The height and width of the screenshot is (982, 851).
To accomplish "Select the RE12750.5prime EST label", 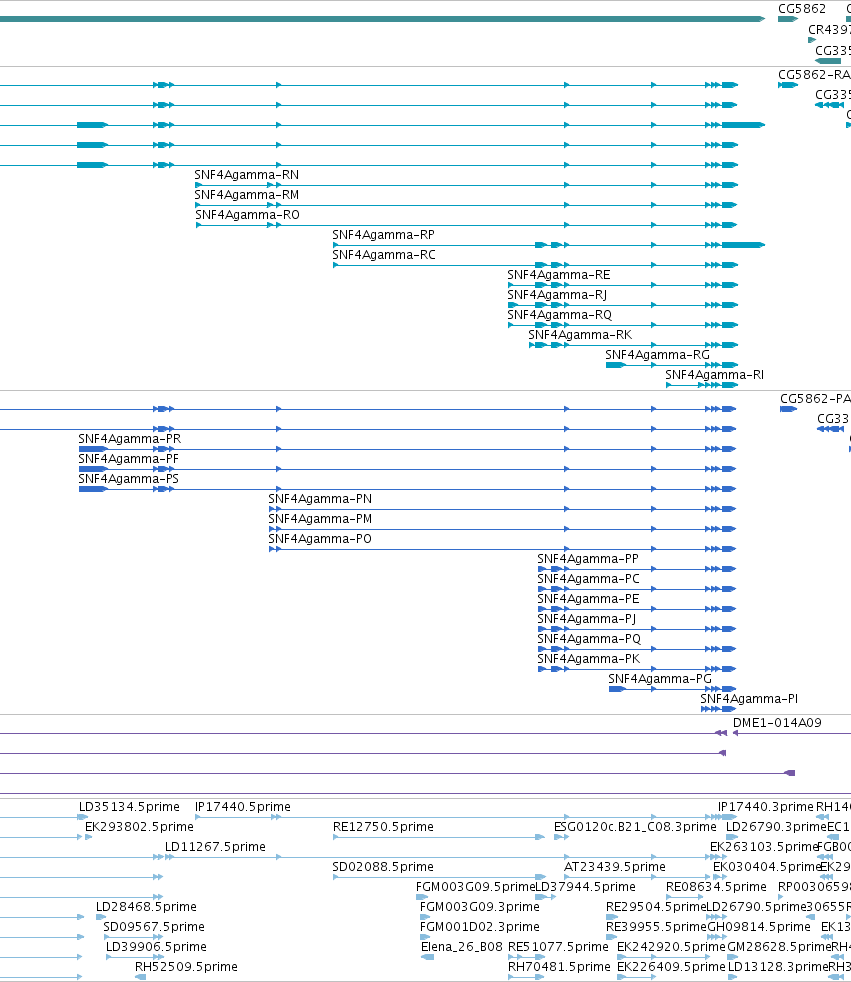I will point(383,827).
